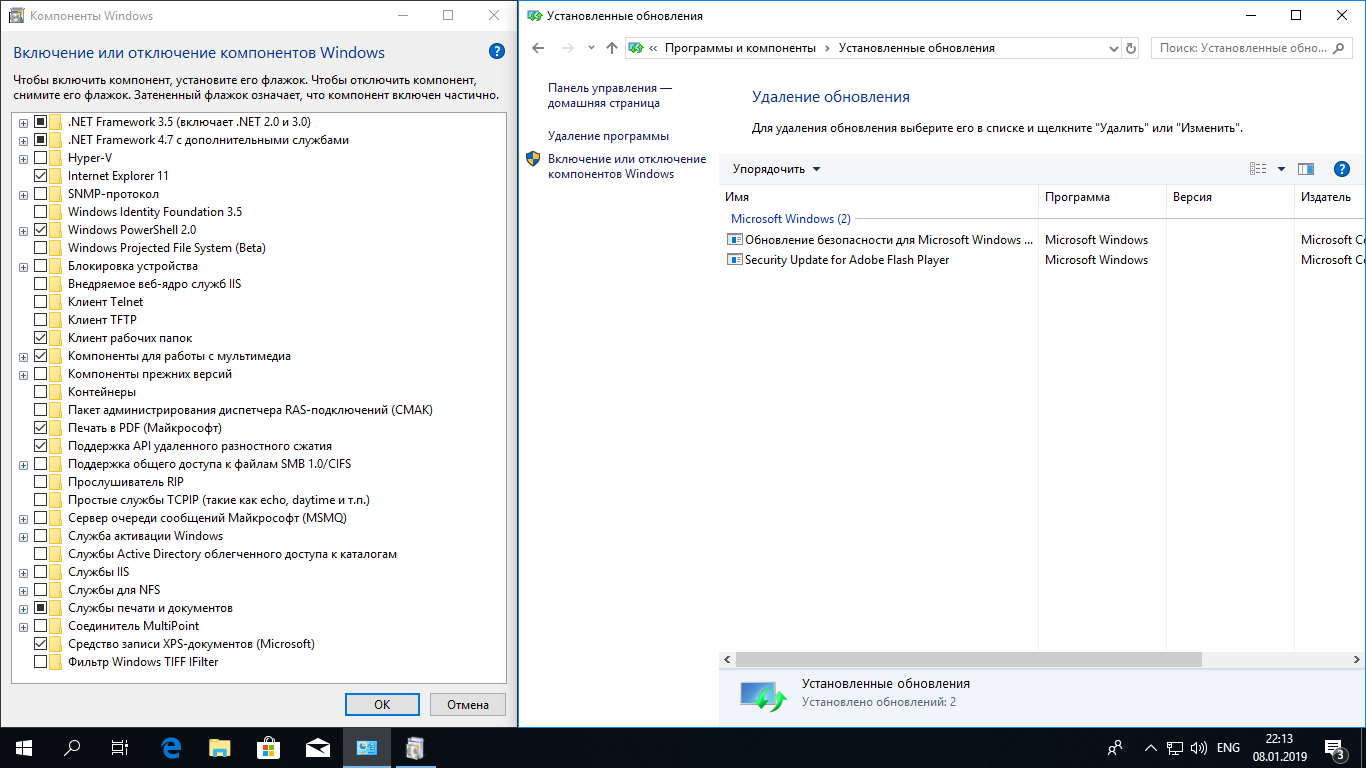Open Task View on the taskbar
The width and height of the screenshot is (1366, 768).
120,748
